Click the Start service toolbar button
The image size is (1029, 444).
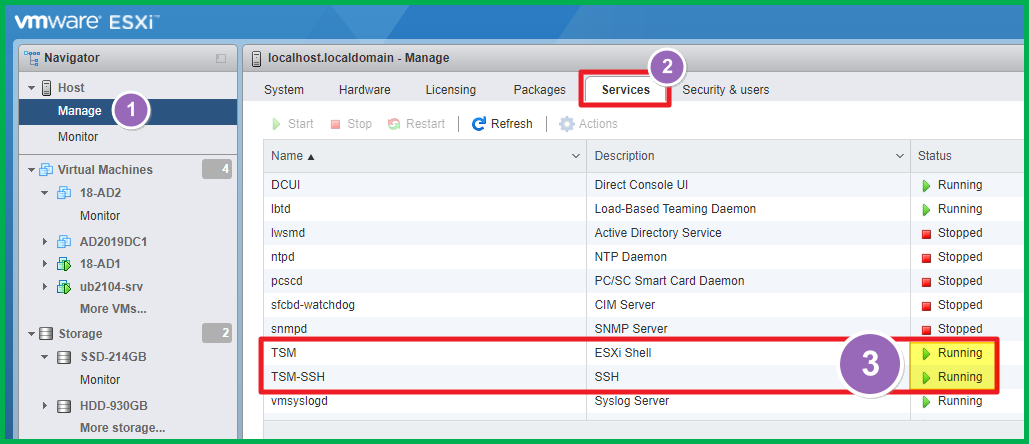tap(293, 124)
